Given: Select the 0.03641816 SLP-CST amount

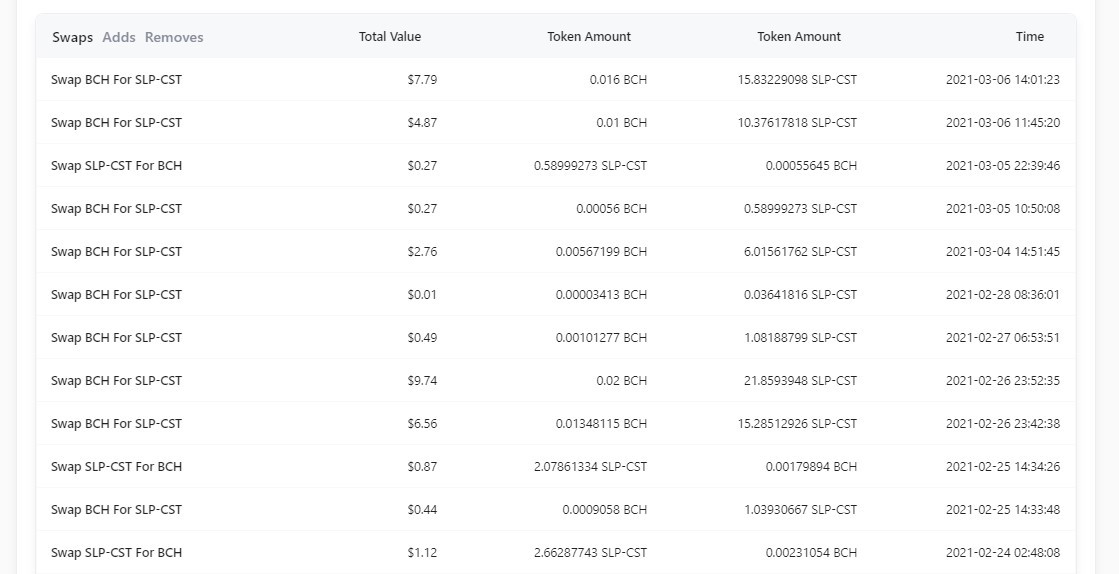Looking at the screenshot, I should click(x=800, y=294).
